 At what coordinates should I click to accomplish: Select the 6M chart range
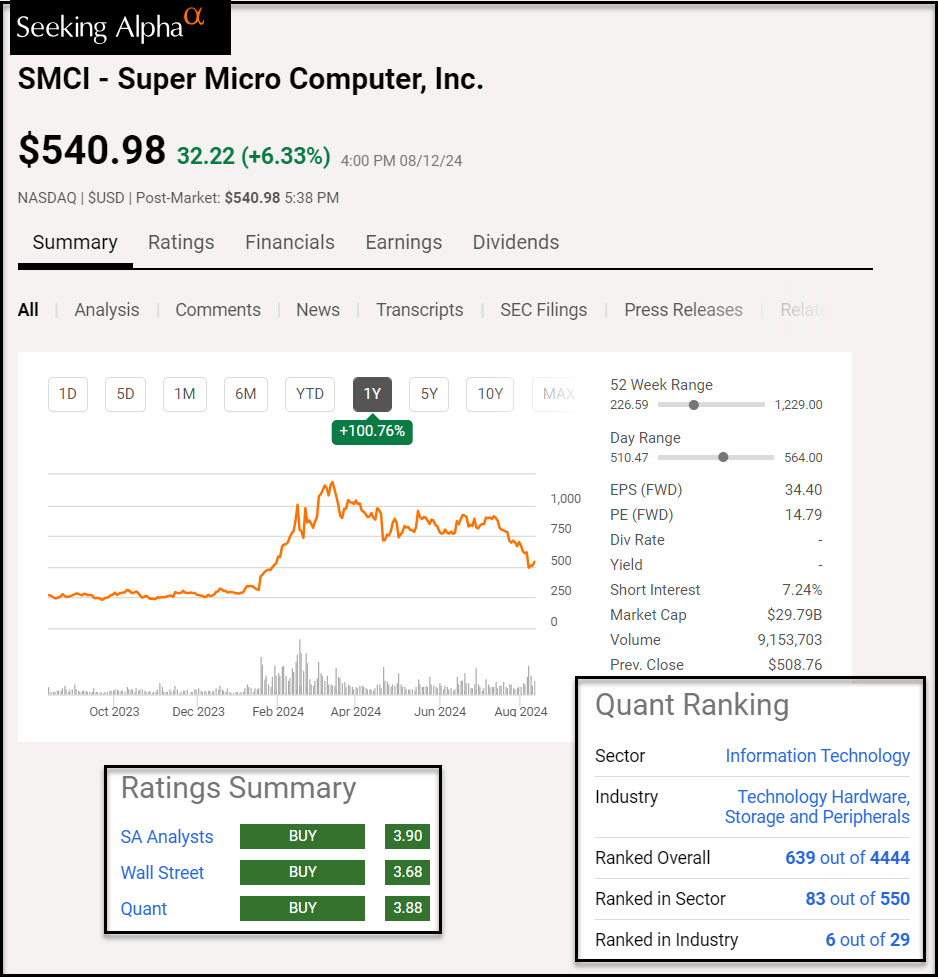(245, 394)
